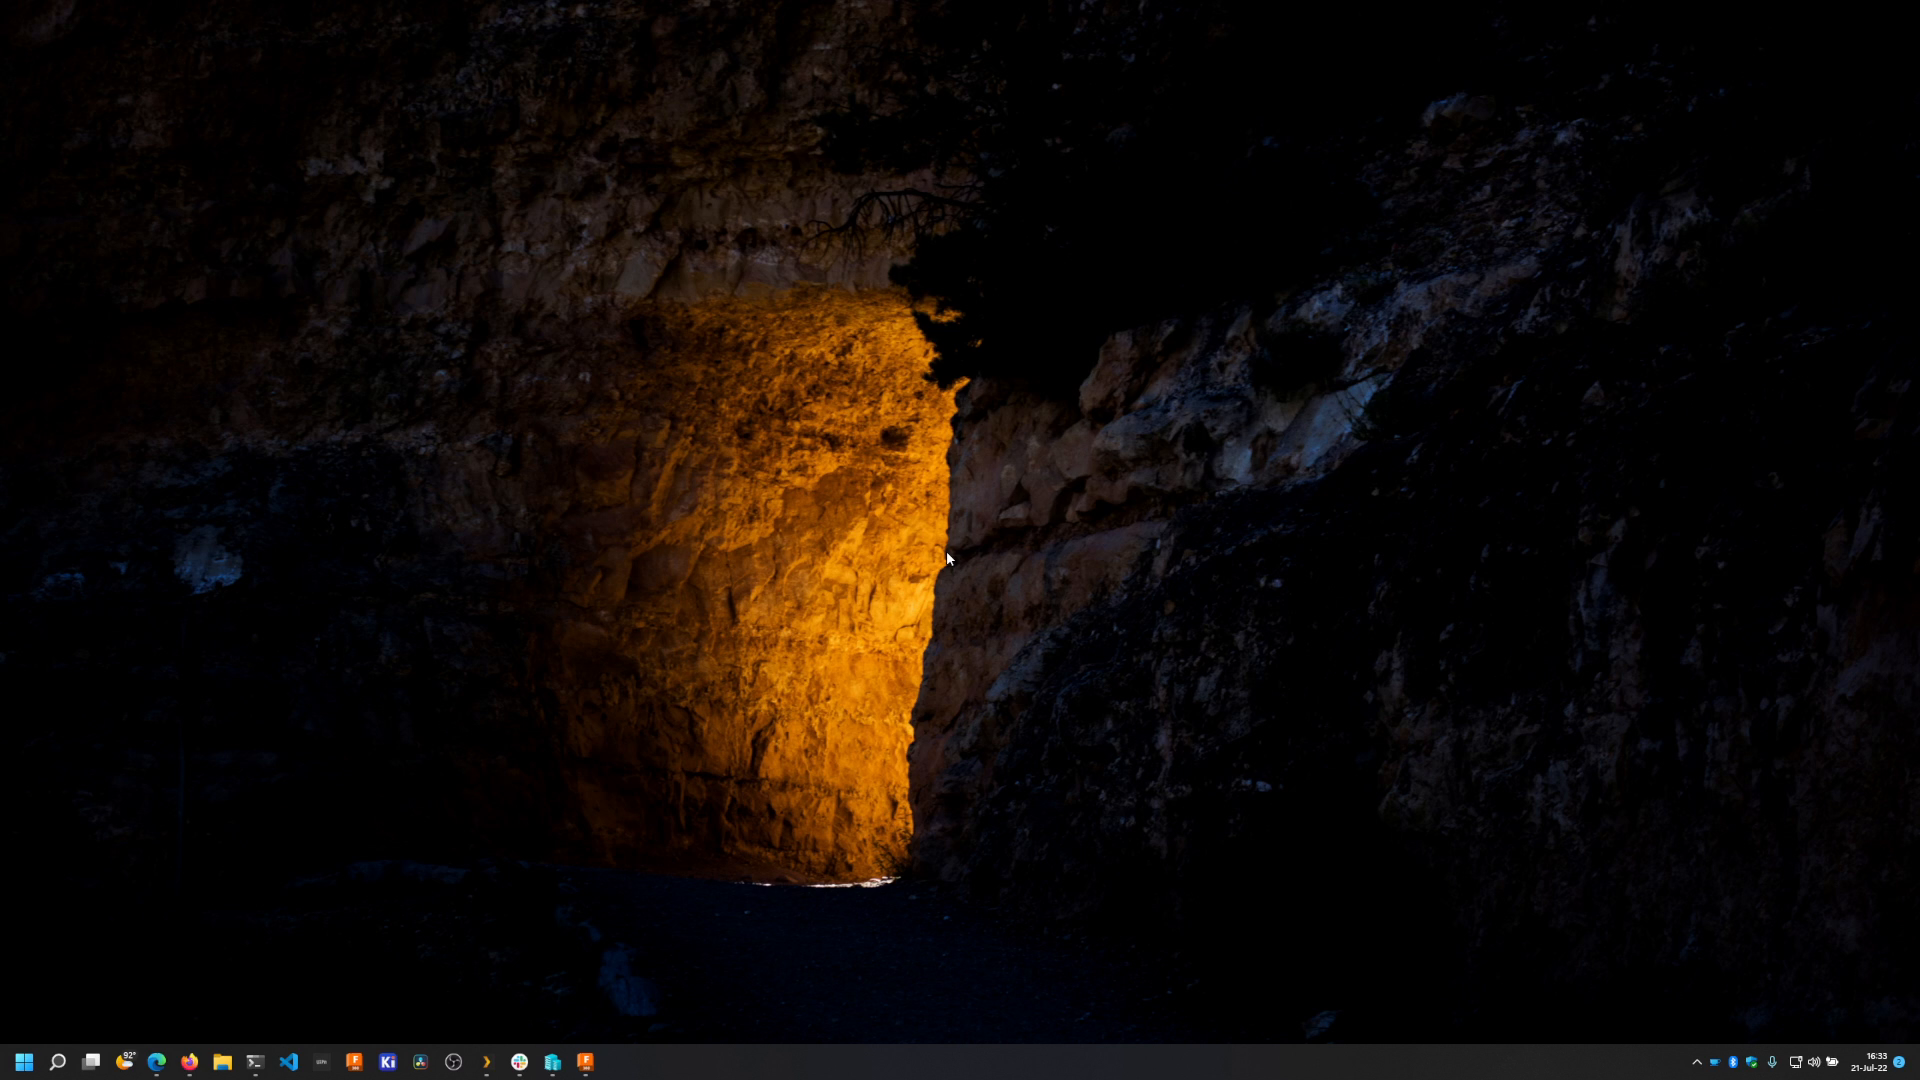
Task: Open KiCad from the taskbar
Action: (x=388, y=1062)
